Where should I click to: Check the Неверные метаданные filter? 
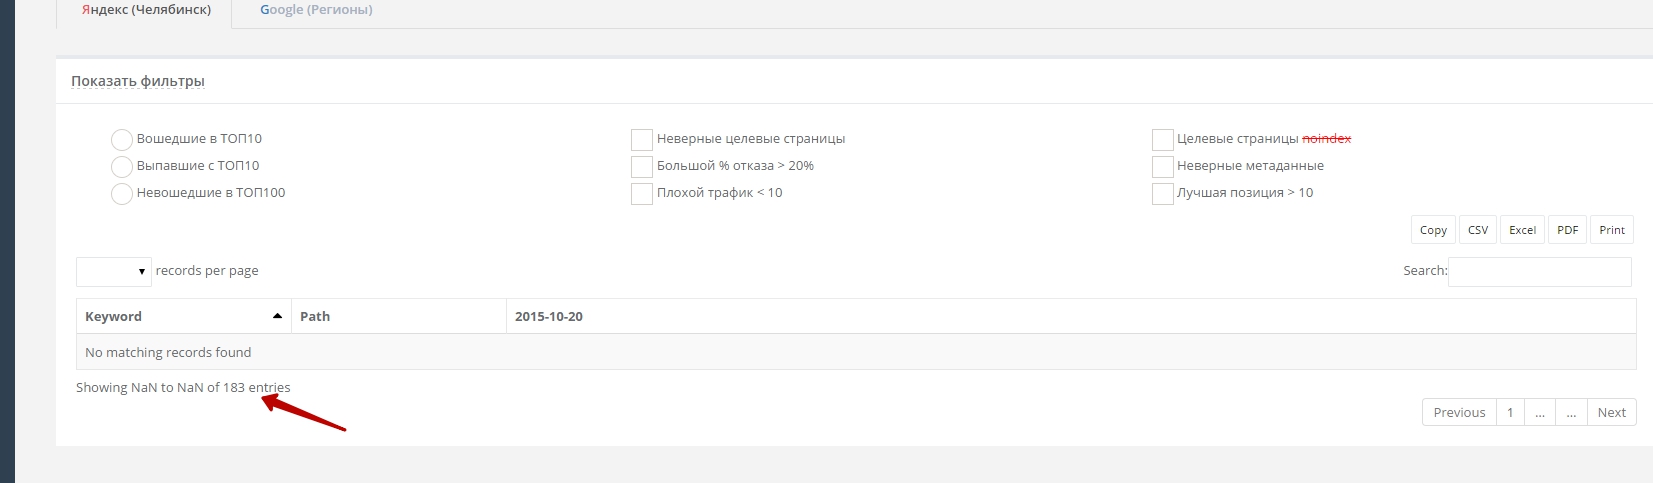coord(1162,166)
